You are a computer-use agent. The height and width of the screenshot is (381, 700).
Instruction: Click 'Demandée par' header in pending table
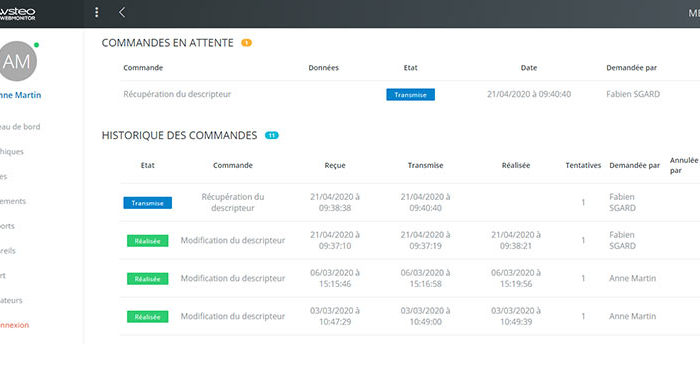coord(631,68)
